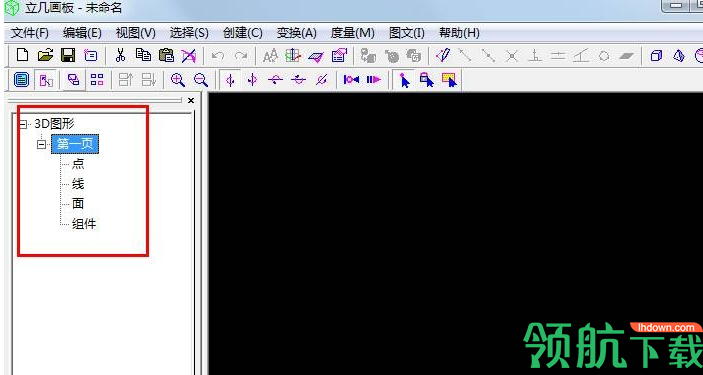Open the 图文(I) menu
Screen dimensions: 703x375
tap(407, 33)
